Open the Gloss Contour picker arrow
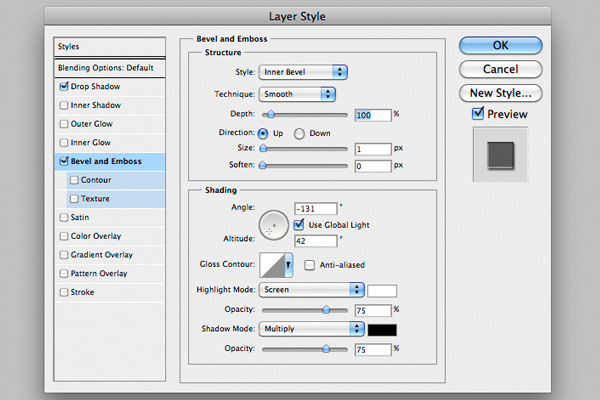Screen dimensions: 600x400 (x=289, y=264)
